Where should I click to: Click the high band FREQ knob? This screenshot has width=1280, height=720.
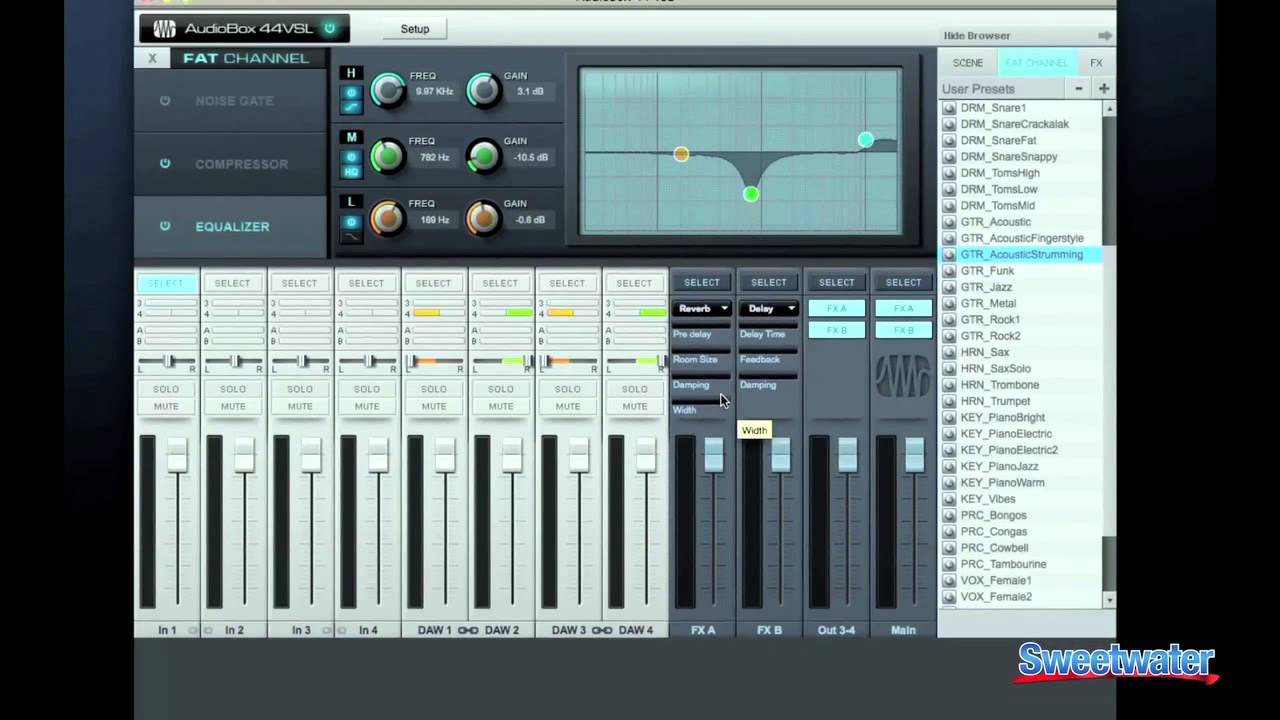point(387,91)
